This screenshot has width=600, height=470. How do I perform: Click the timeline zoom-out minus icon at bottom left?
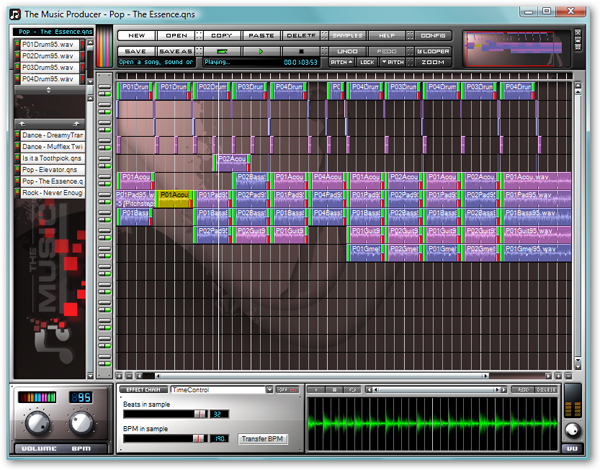click(x=129, y=376)
